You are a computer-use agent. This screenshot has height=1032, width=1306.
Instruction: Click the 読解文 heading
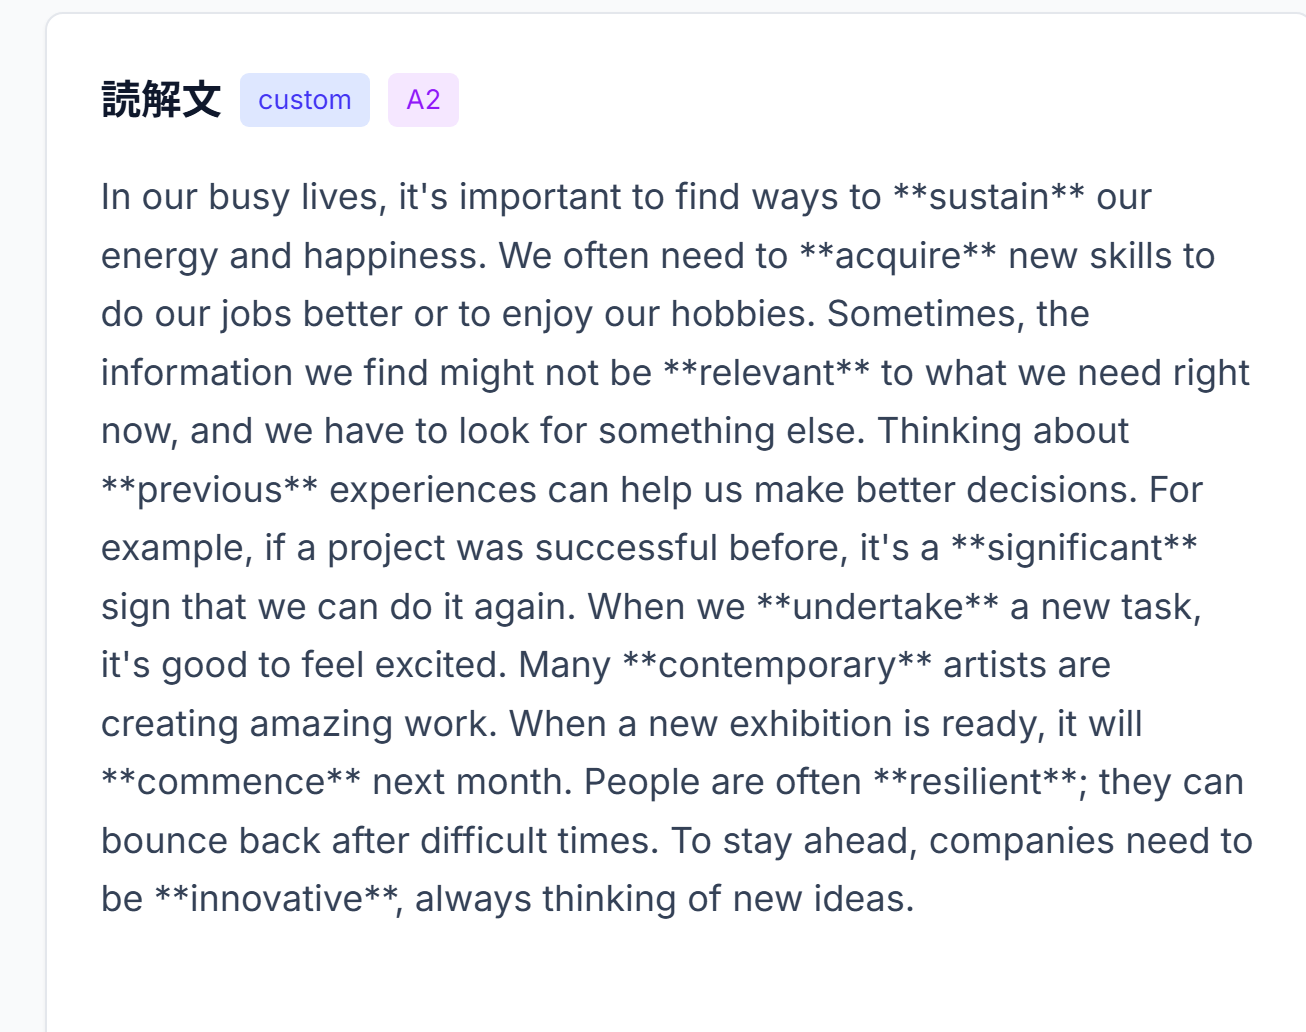pos(161,100)
